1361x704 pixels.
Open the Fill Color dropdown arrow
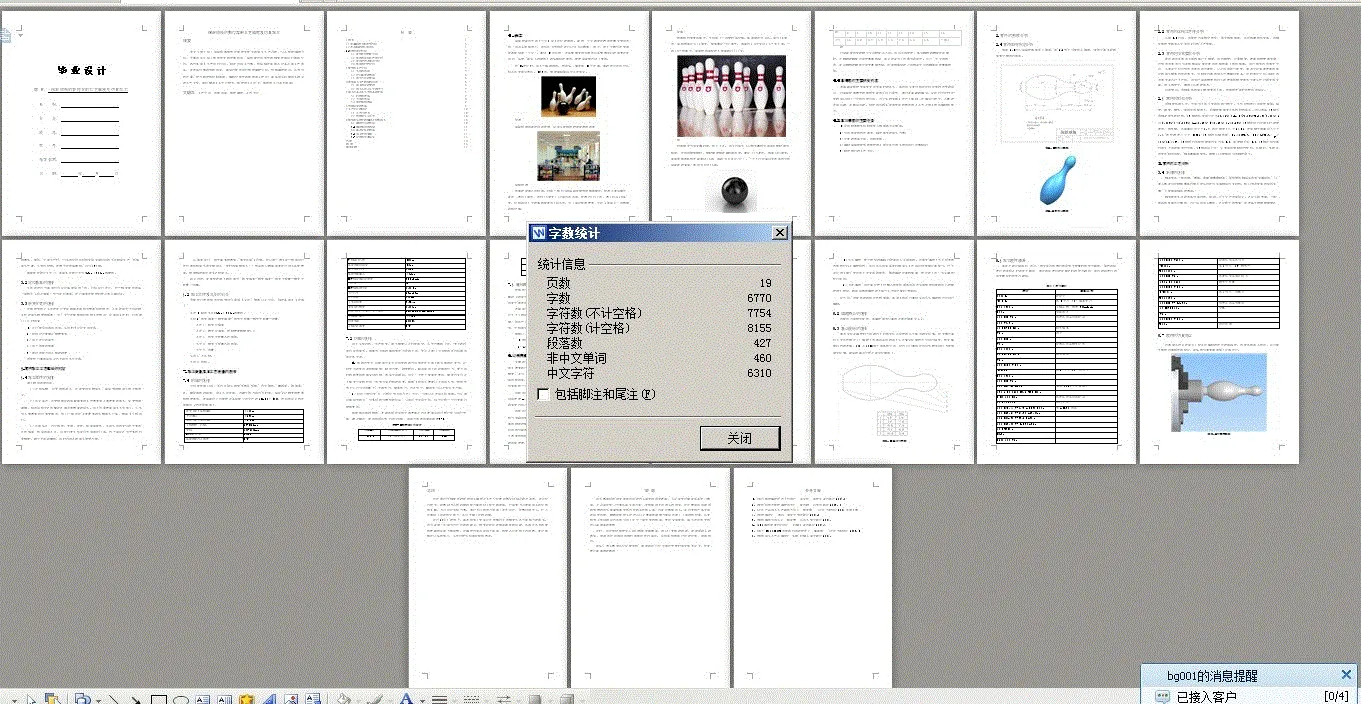coord(357,699)
